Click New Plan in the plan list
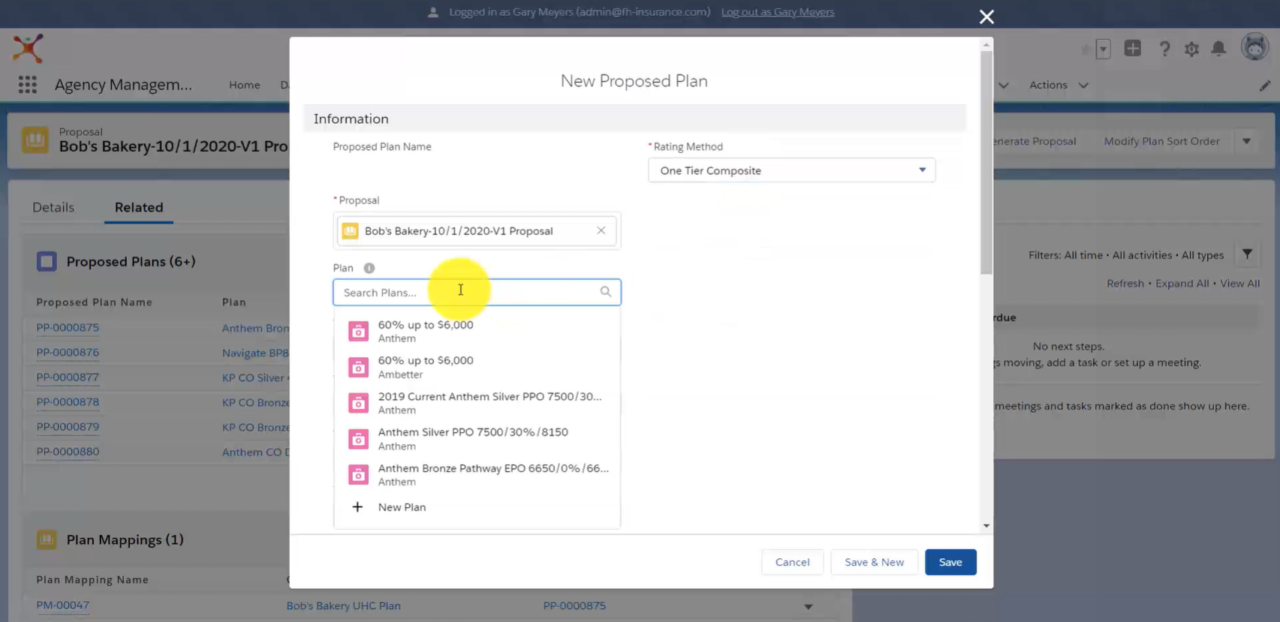Screen dimensions: 1280x622 [x=401, y=507]
